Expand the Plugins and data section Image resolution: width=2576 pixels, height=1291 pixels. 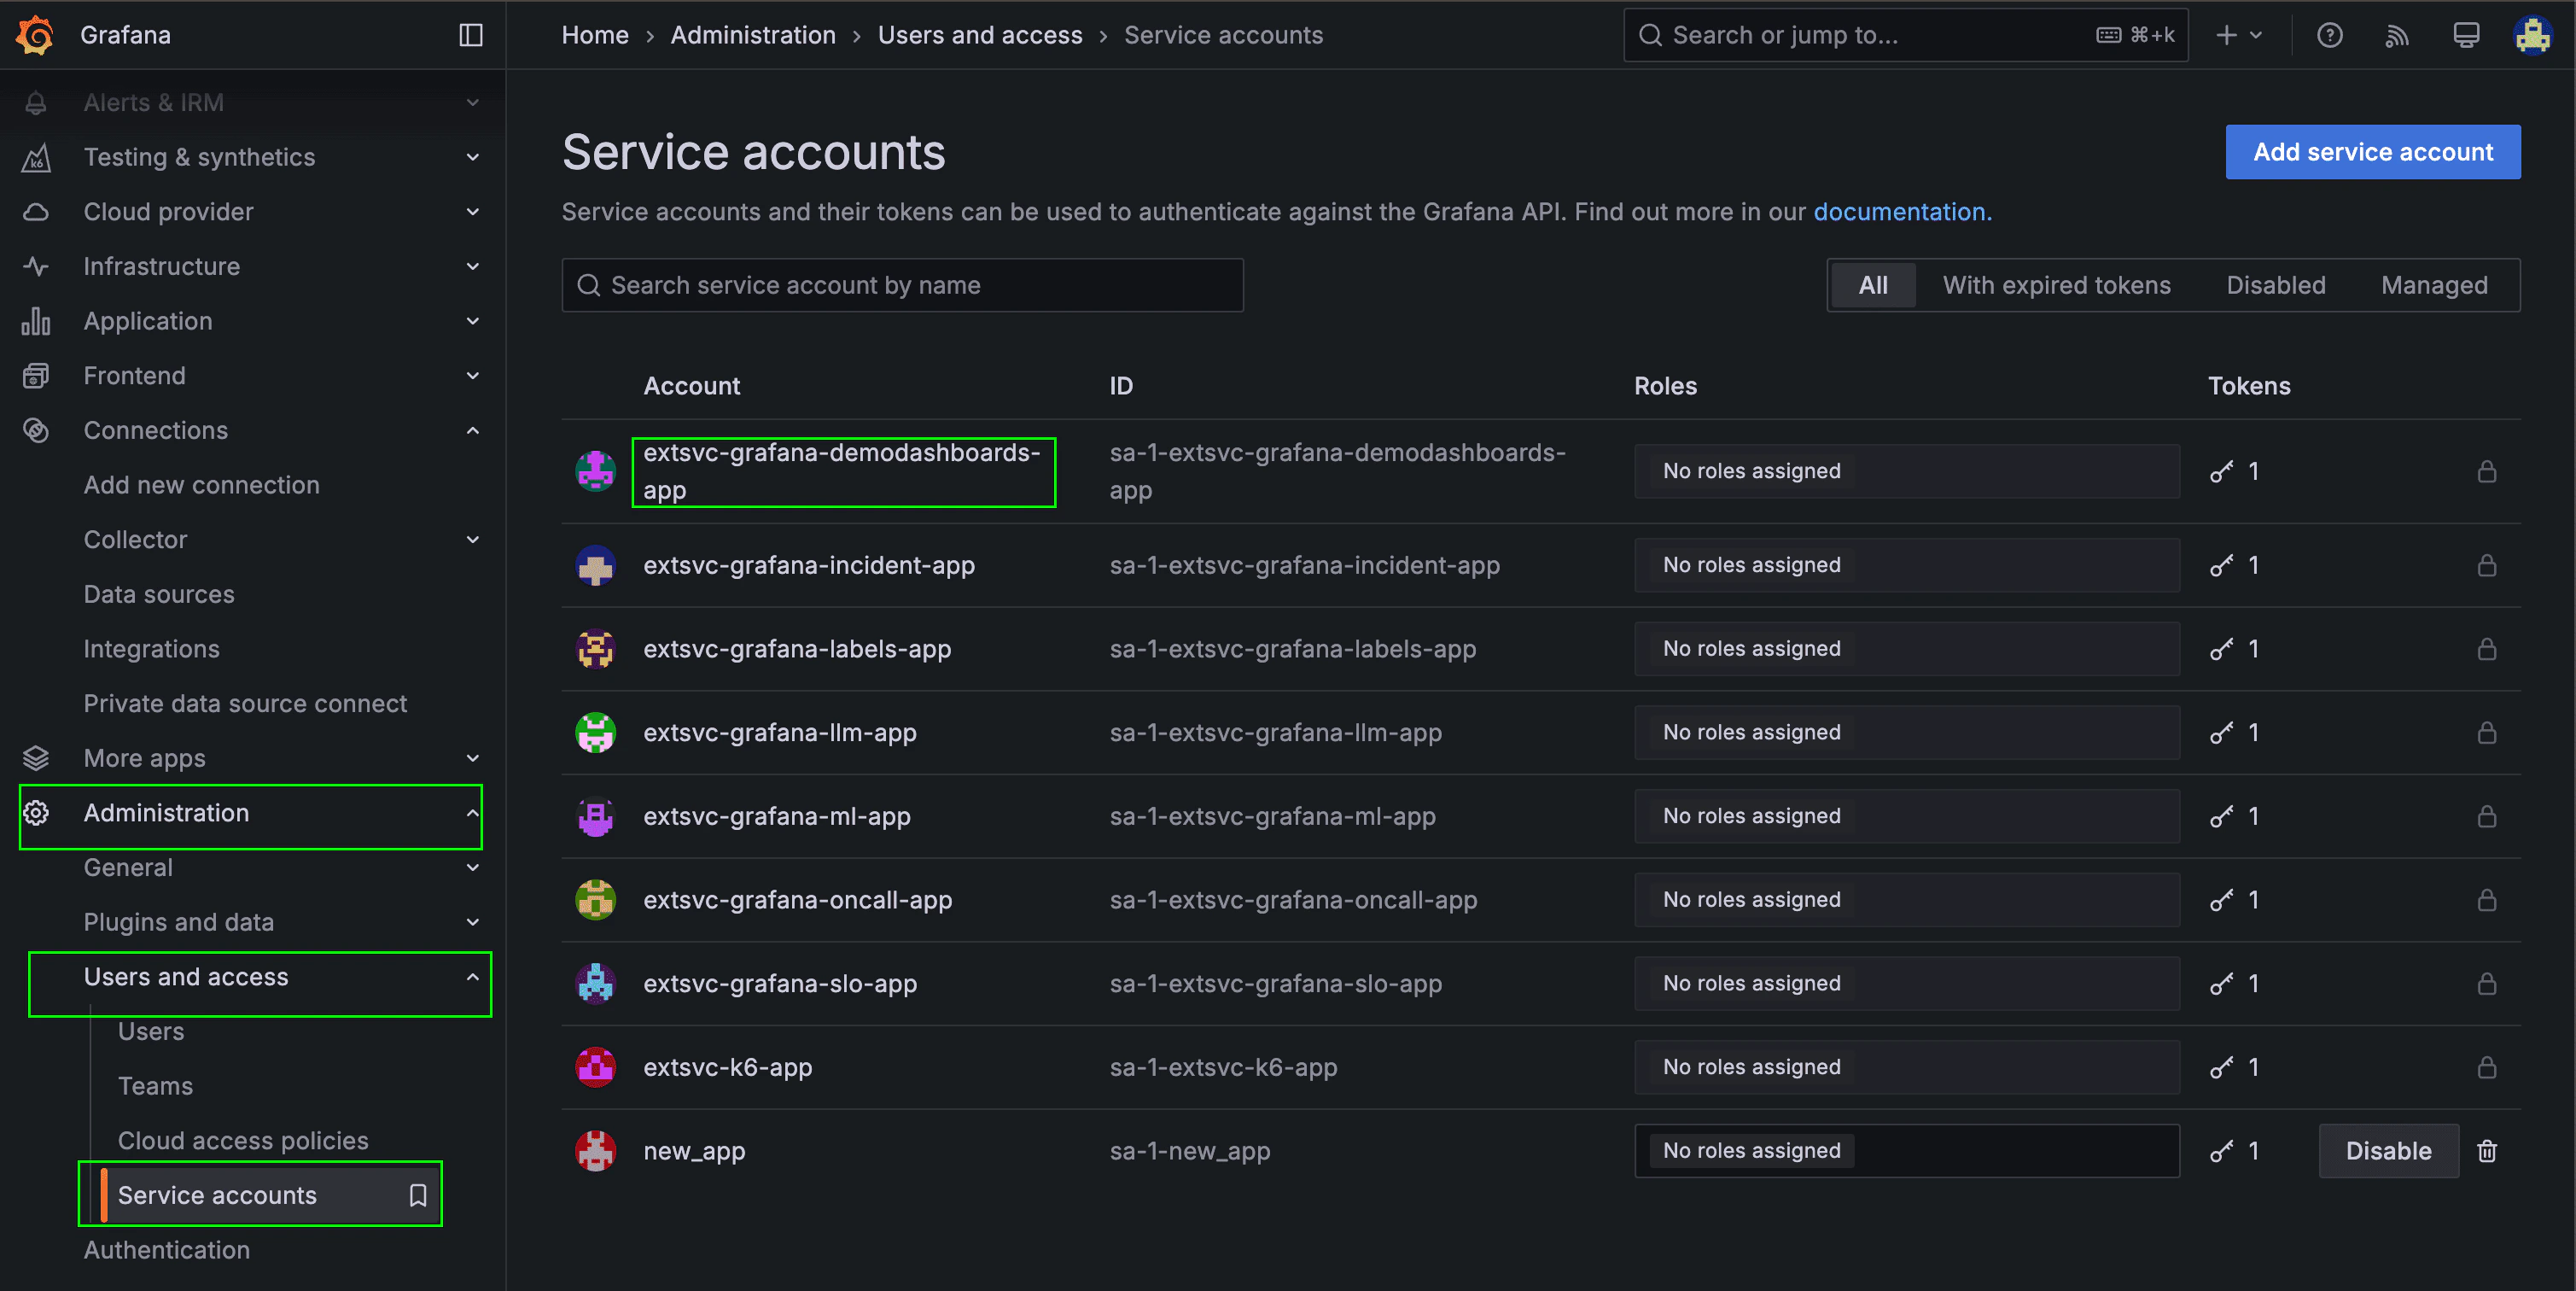(472, 922)
